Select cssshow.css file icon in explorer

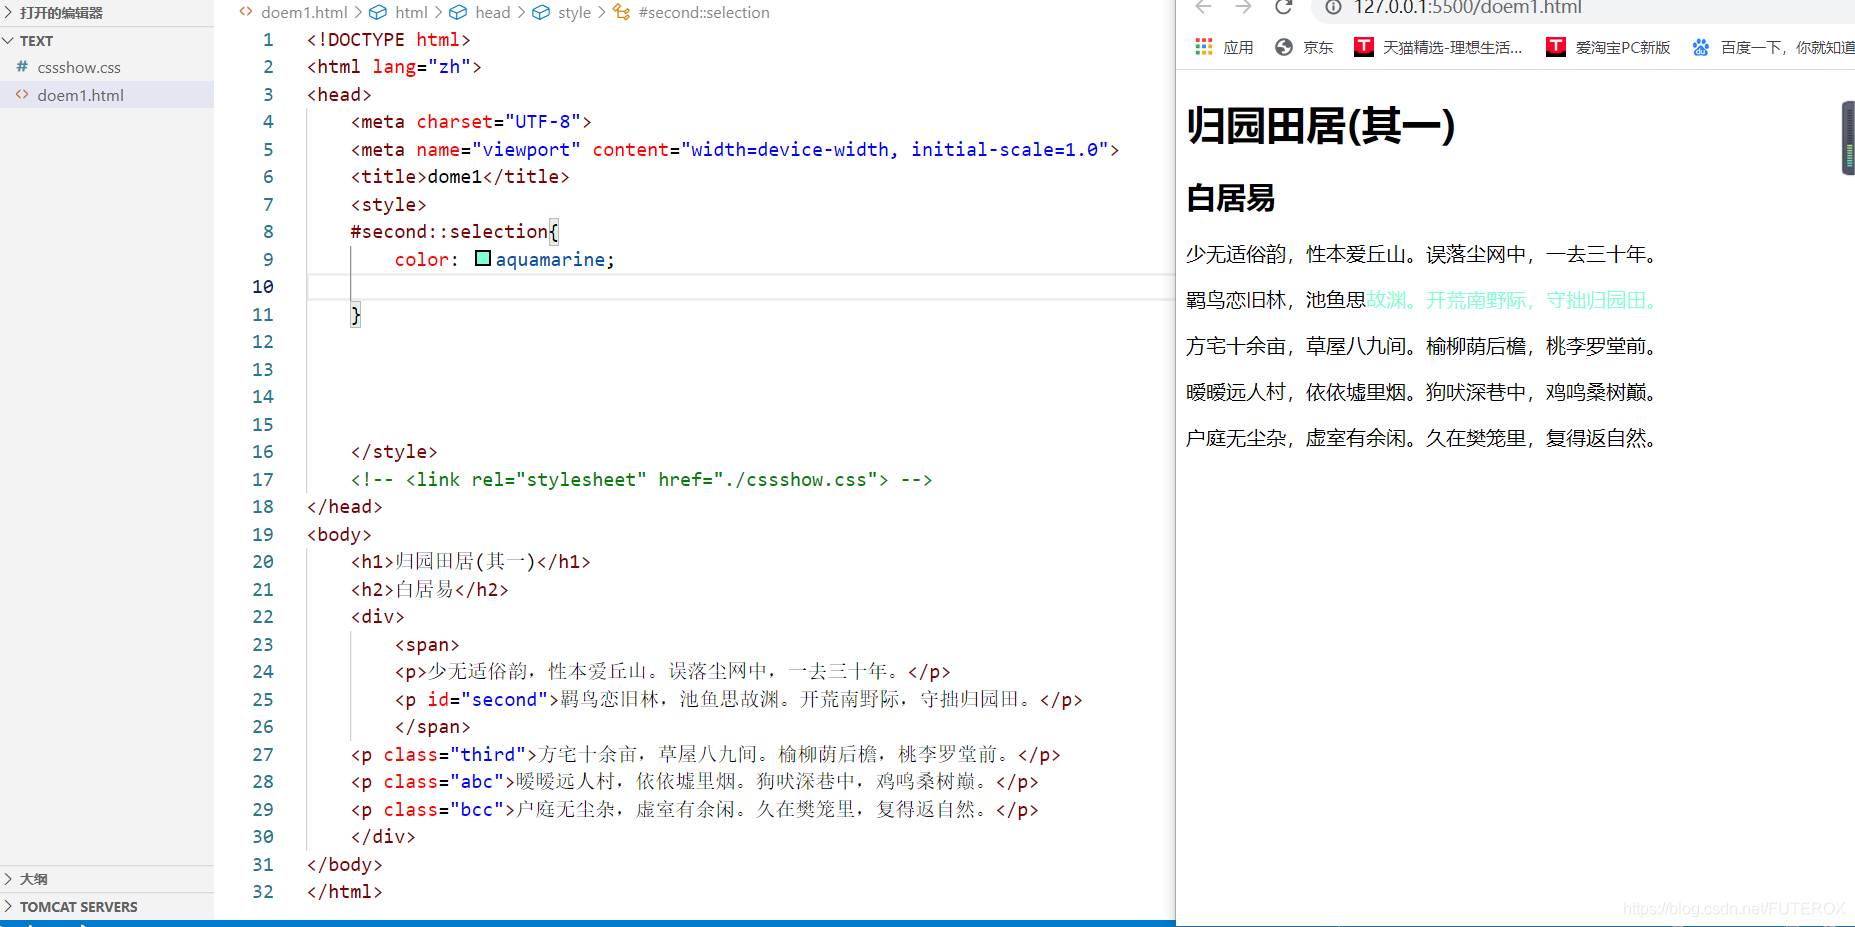click(22, 67)
